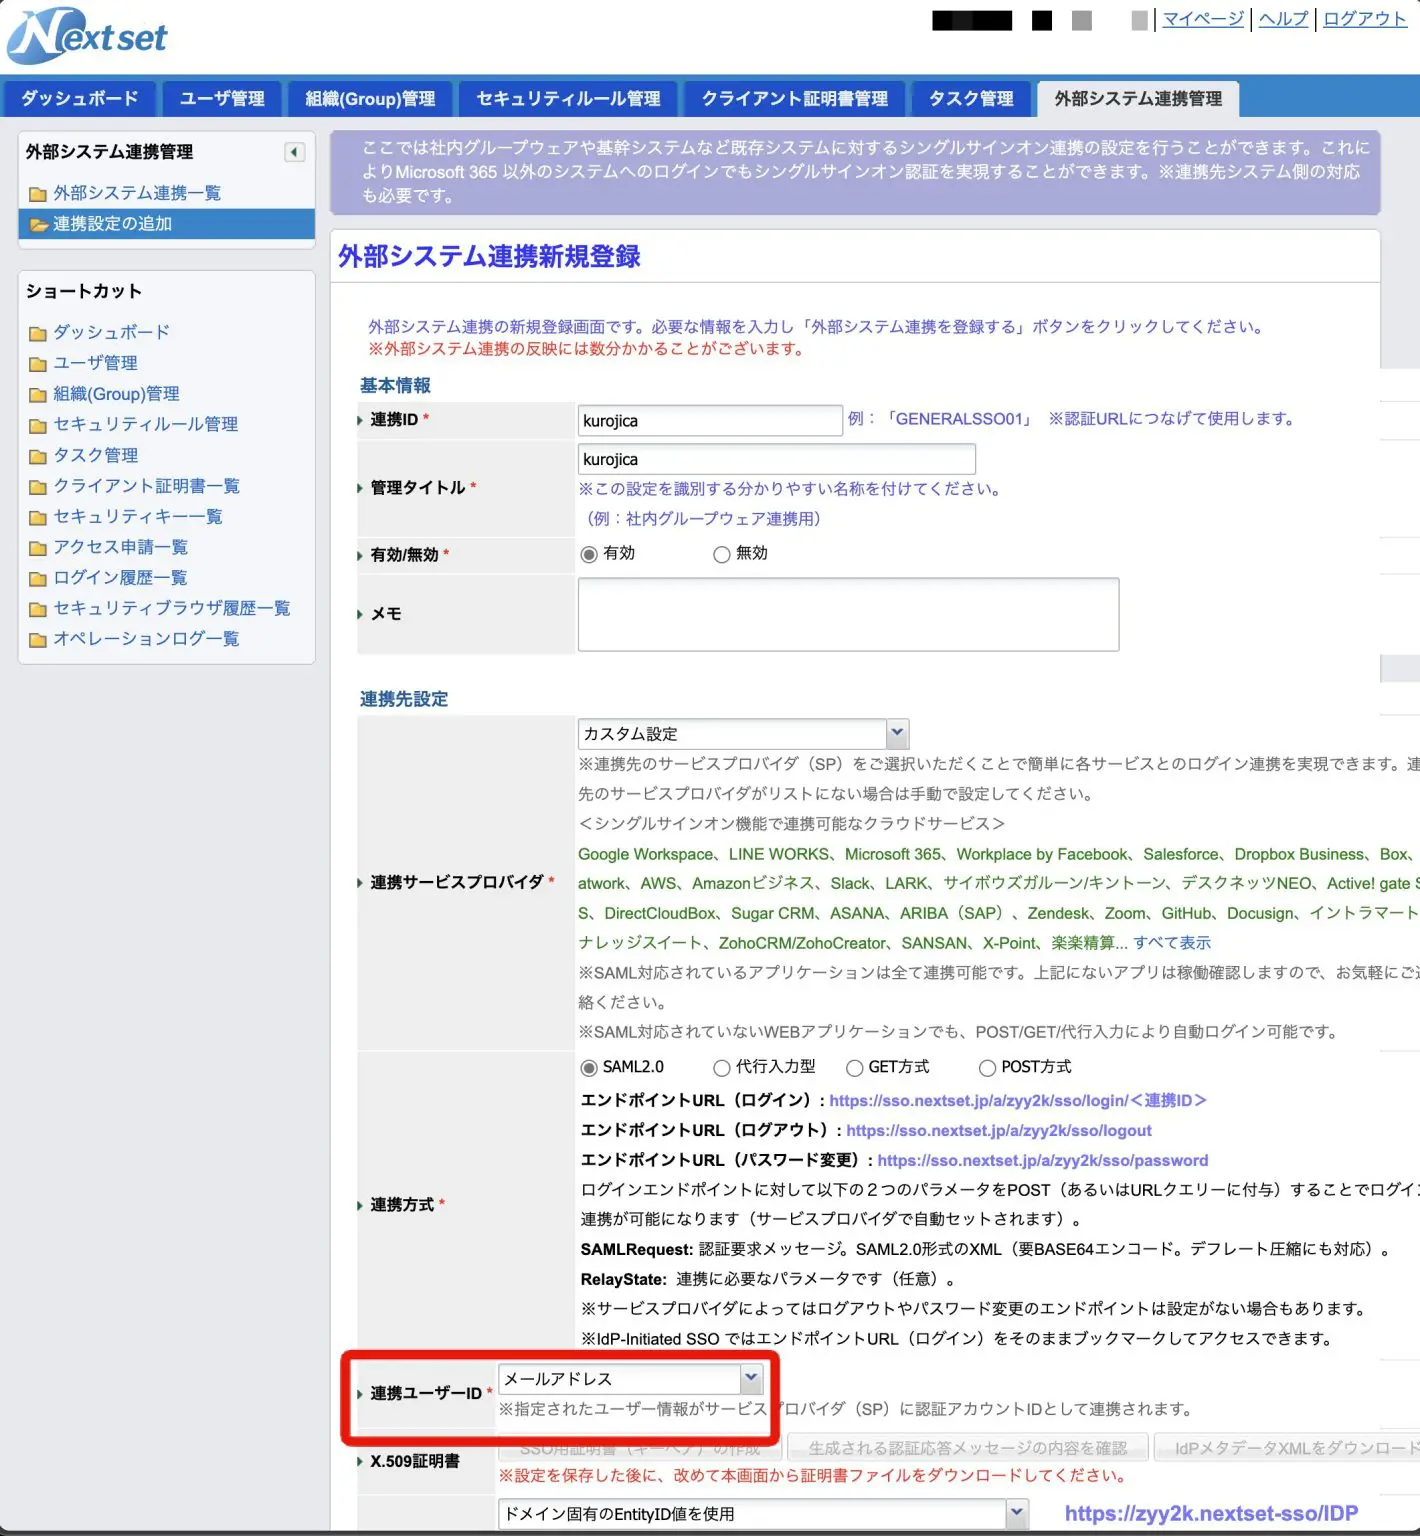Image resolution: width=1420 pixels, height=1536 pixels.
Task: Click folder icon beside オペレーションログ一覧
Action: (38, 640)
